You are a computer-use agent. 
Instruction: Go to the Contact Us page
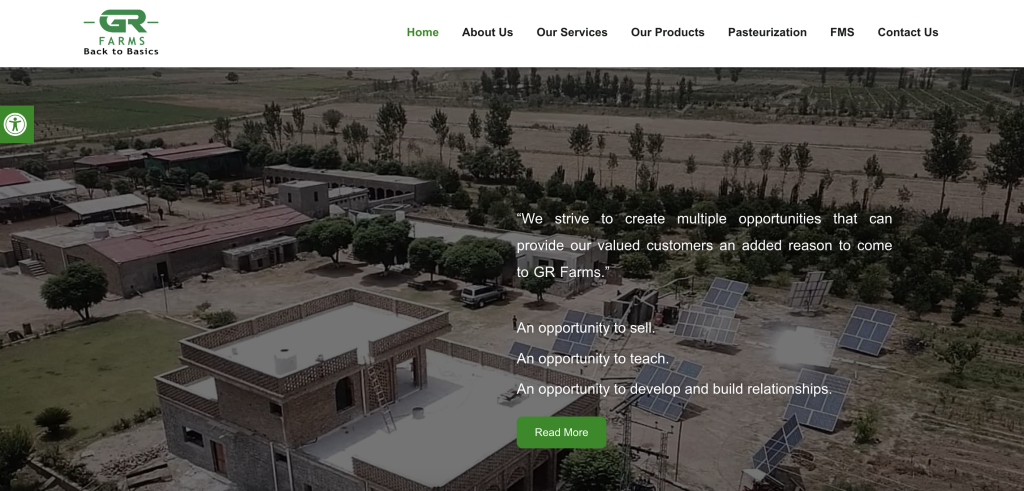click(908, 32)
